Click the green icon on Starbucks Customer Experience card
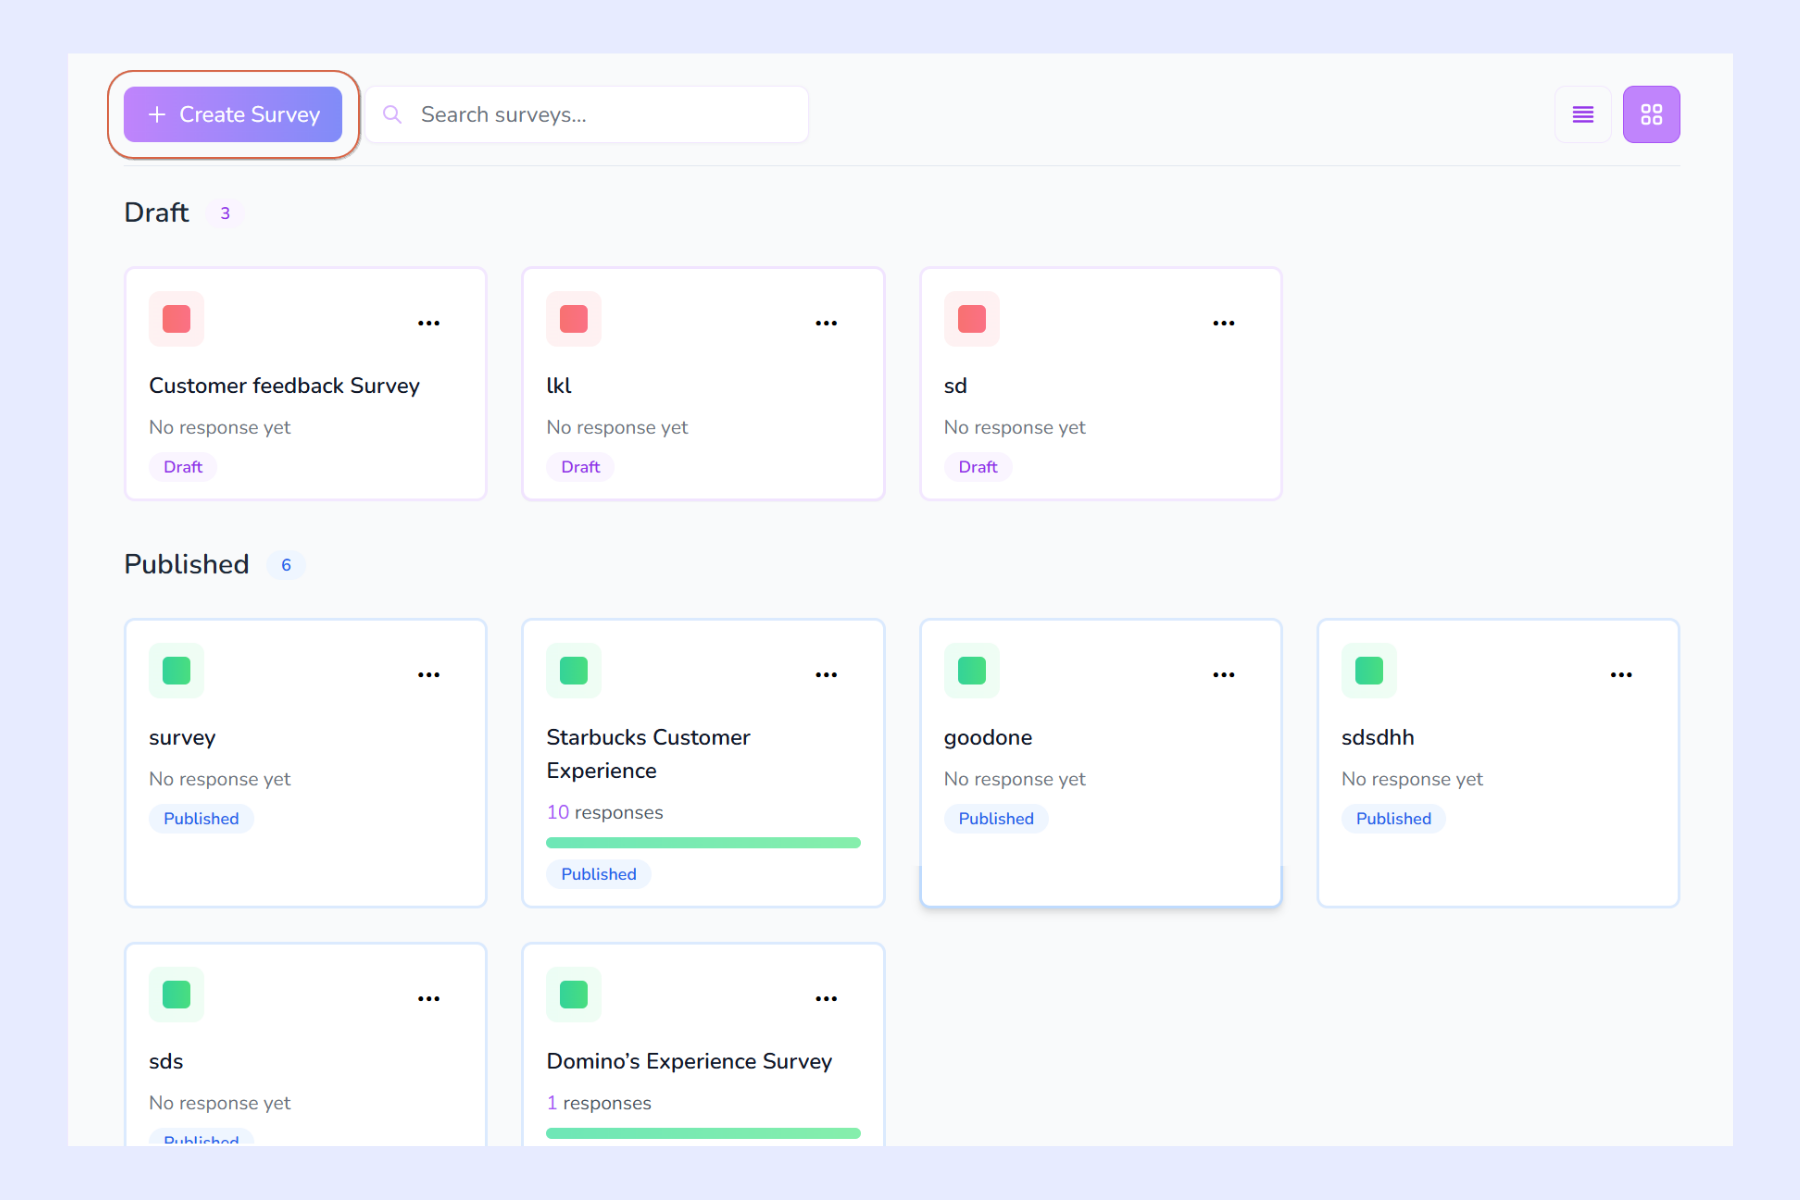The width and height of the screenshot is (1800, 1200). [573, 671]
